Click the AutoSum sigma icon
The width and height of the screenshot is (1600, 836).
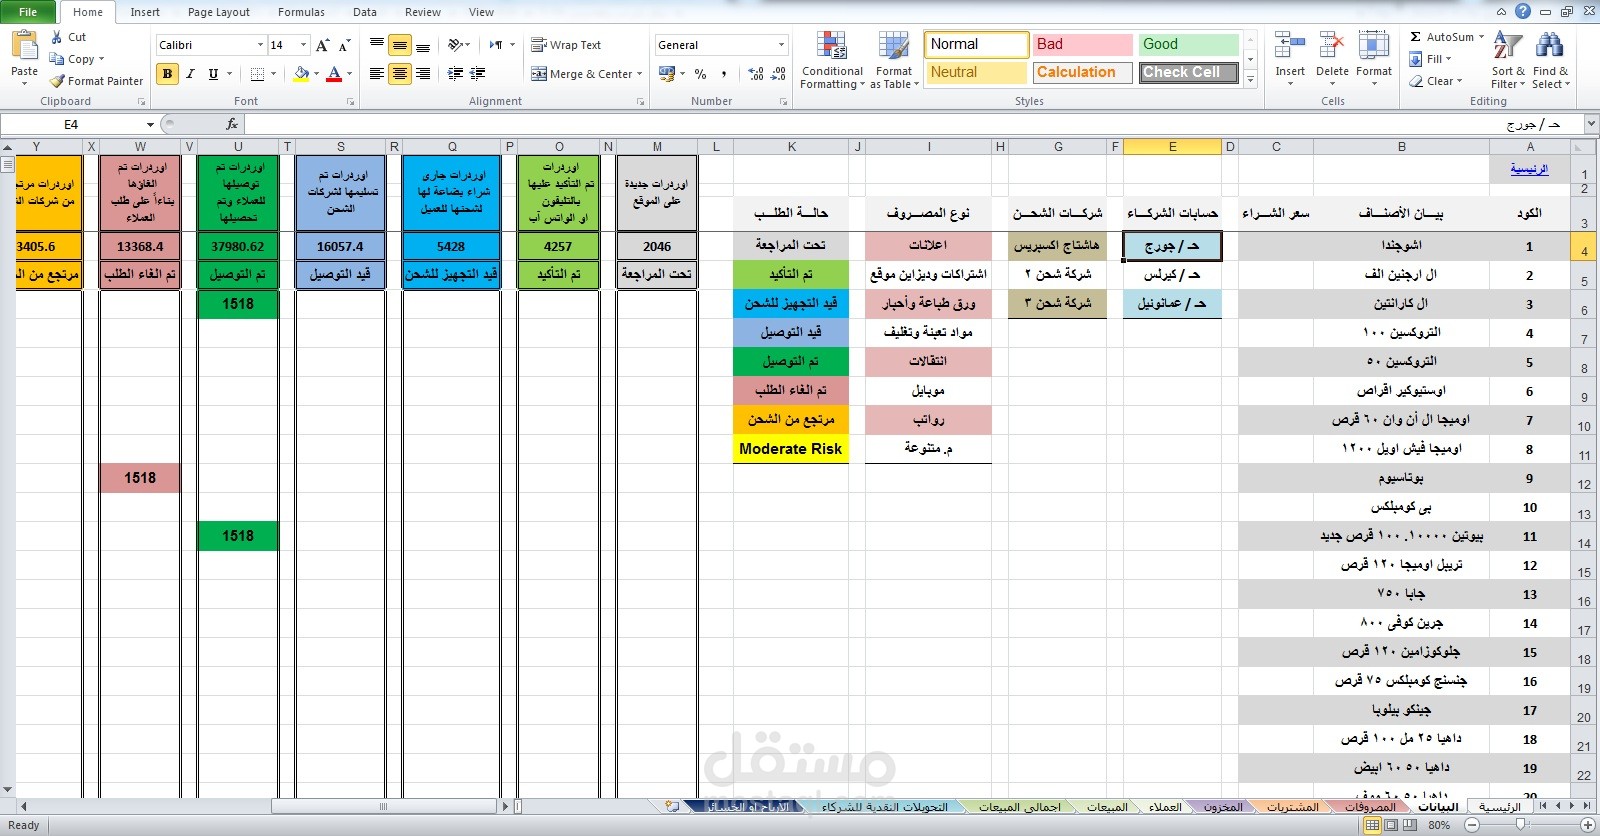(x=1416, y=37)
